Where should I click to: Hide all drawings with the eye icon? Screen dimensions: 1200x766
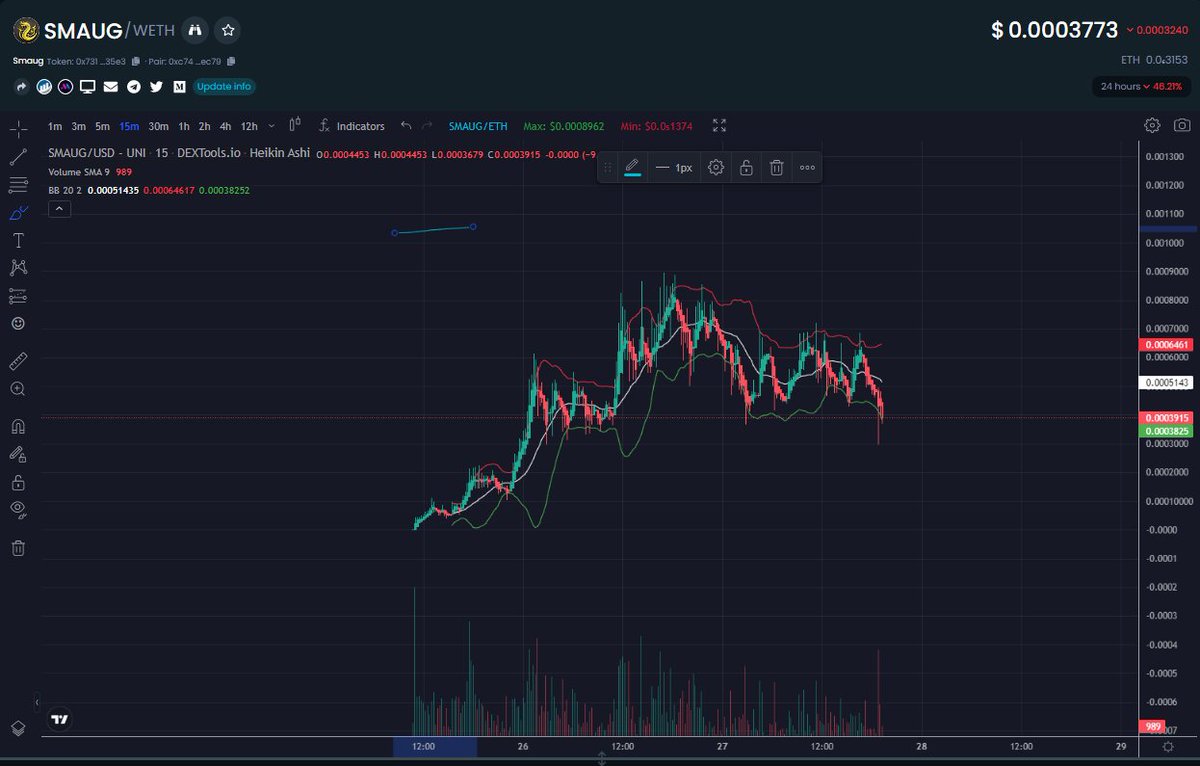[18, 510]
